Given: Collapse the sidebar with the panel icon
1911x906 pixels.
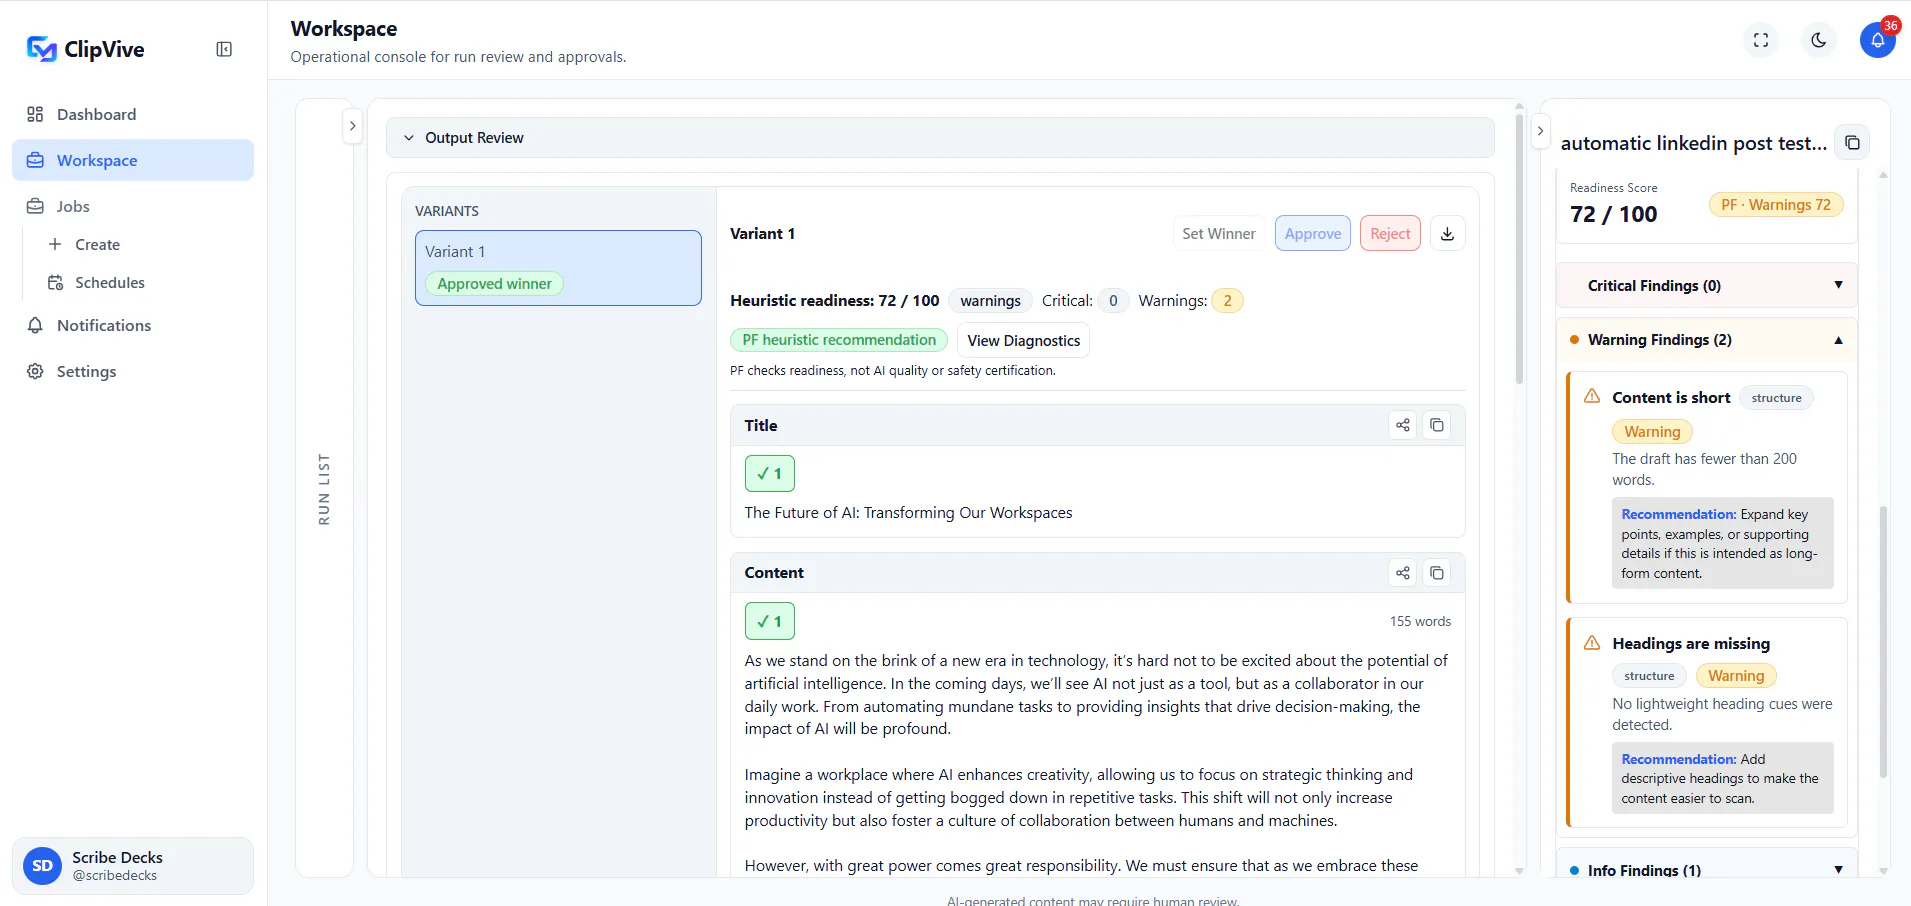Looking at the screenshot, I should tap(224, 49).
